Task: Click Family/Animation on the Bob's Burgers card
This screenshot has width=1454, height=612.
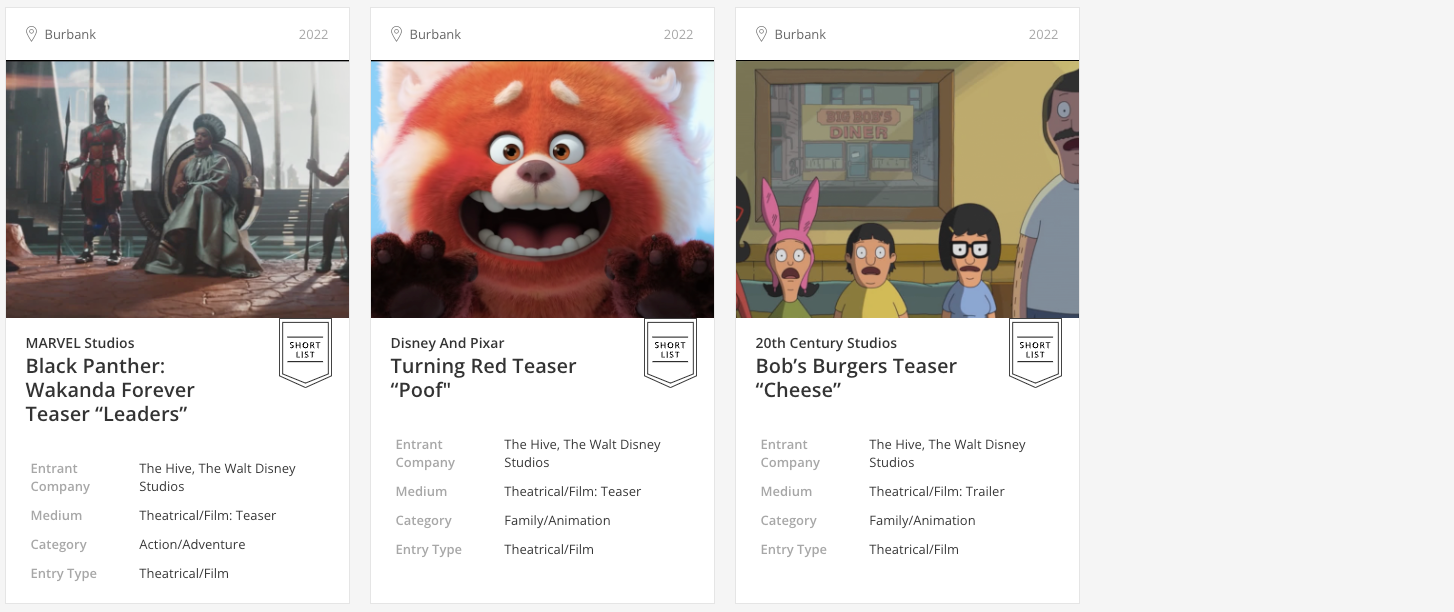Action: coord(922,521)
